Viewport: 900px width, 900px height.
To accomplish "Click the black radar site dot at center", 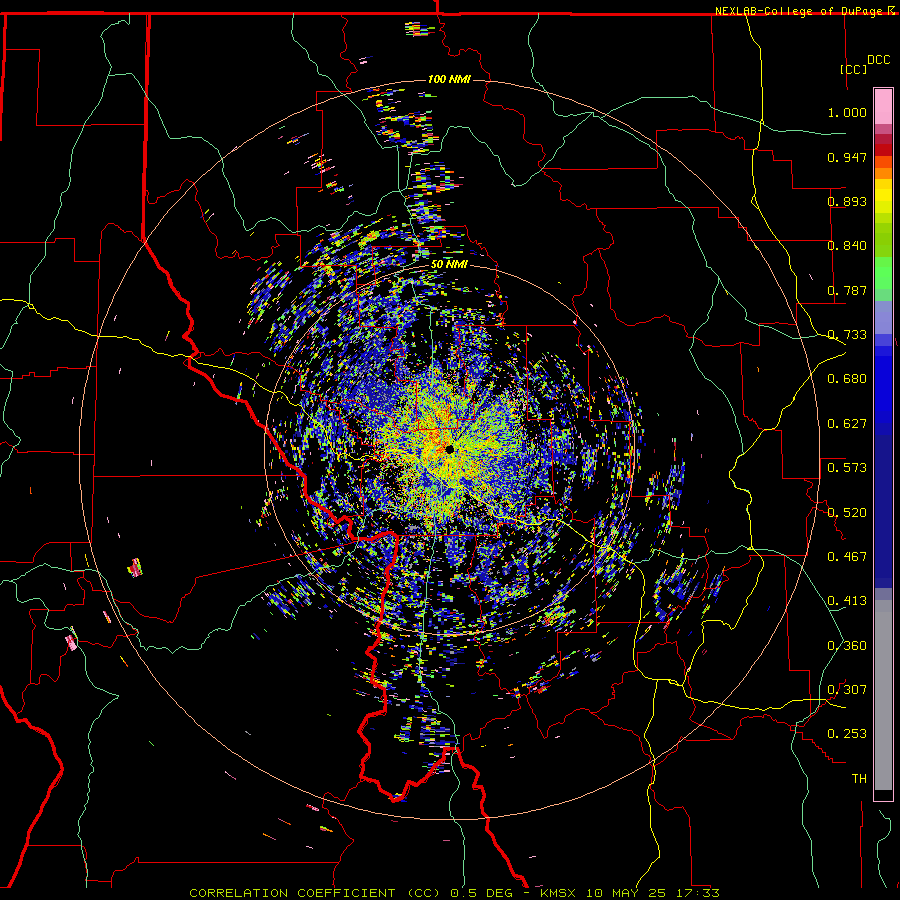I will click(449, 449).
